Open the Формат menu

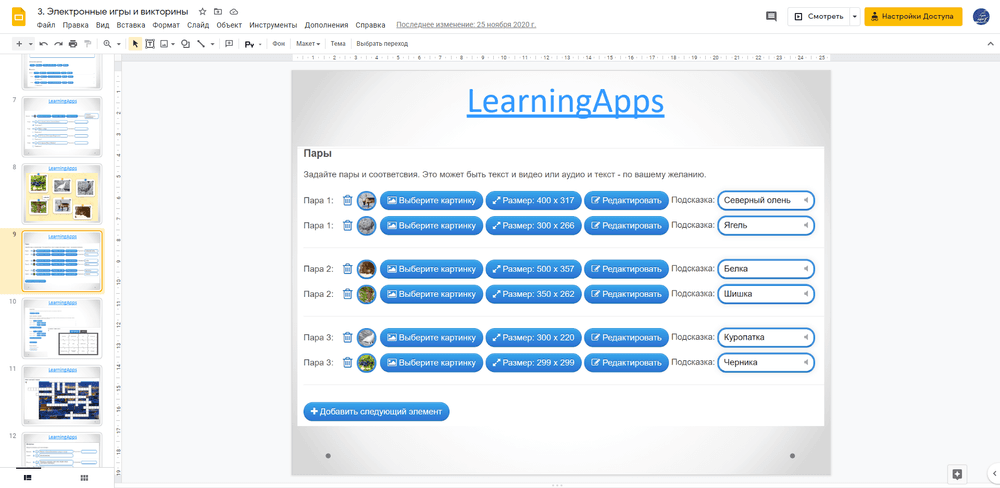[166, 26]
